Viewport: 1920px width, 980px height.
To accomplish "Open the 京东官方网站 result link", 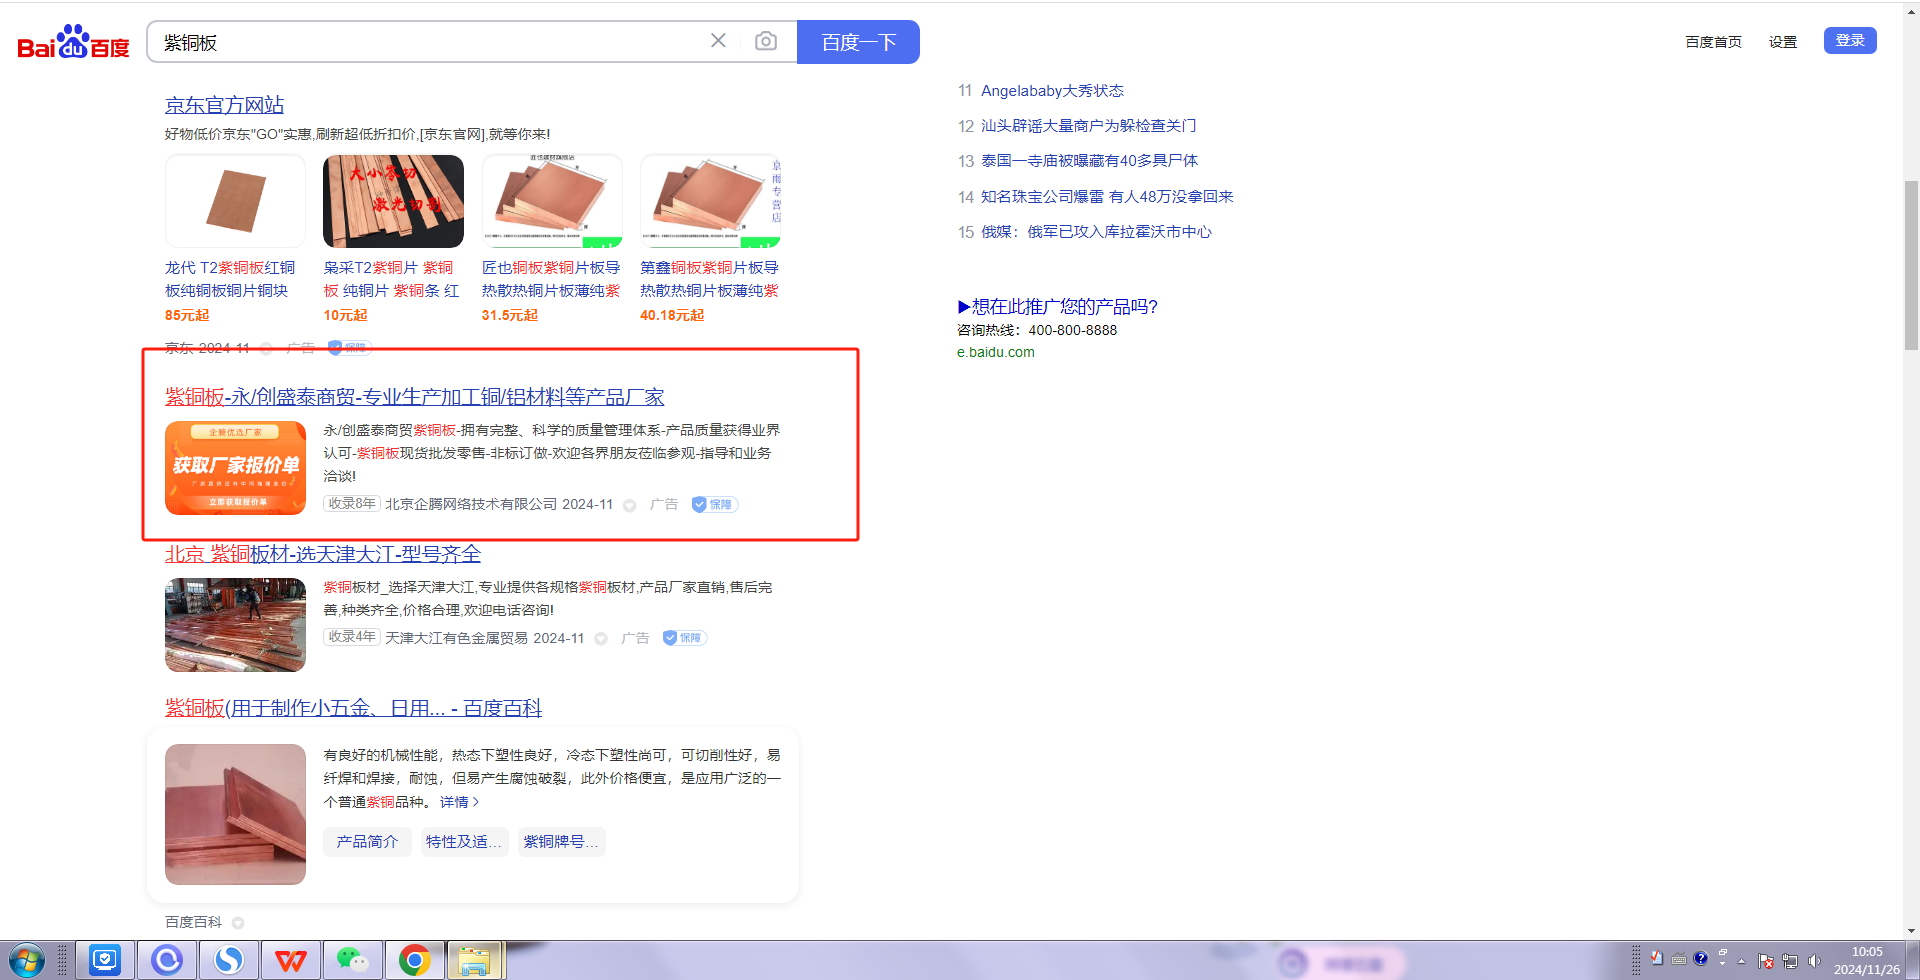I will pyautogui.click(x=224, y=105).
